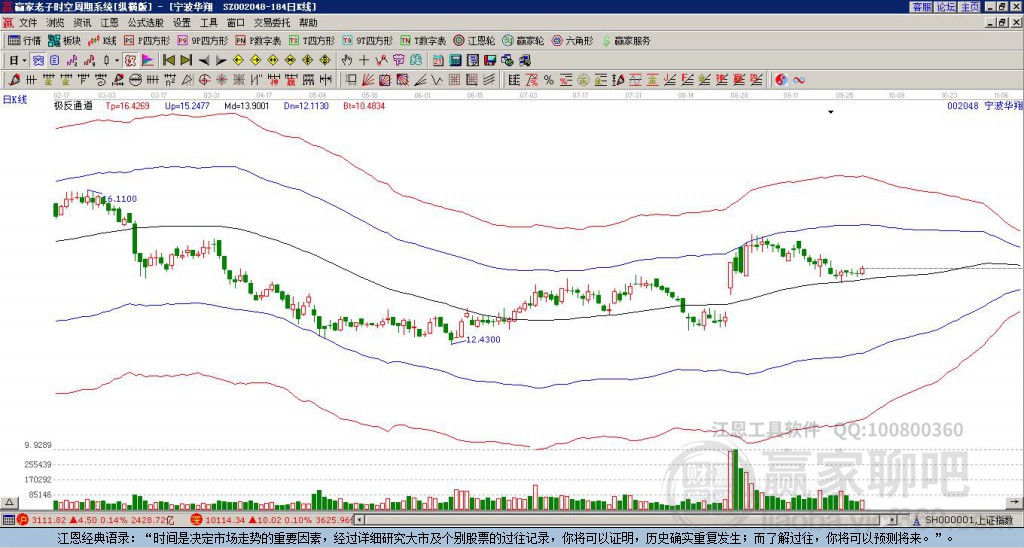Open the 文件 menu

[x=28, y=23]
